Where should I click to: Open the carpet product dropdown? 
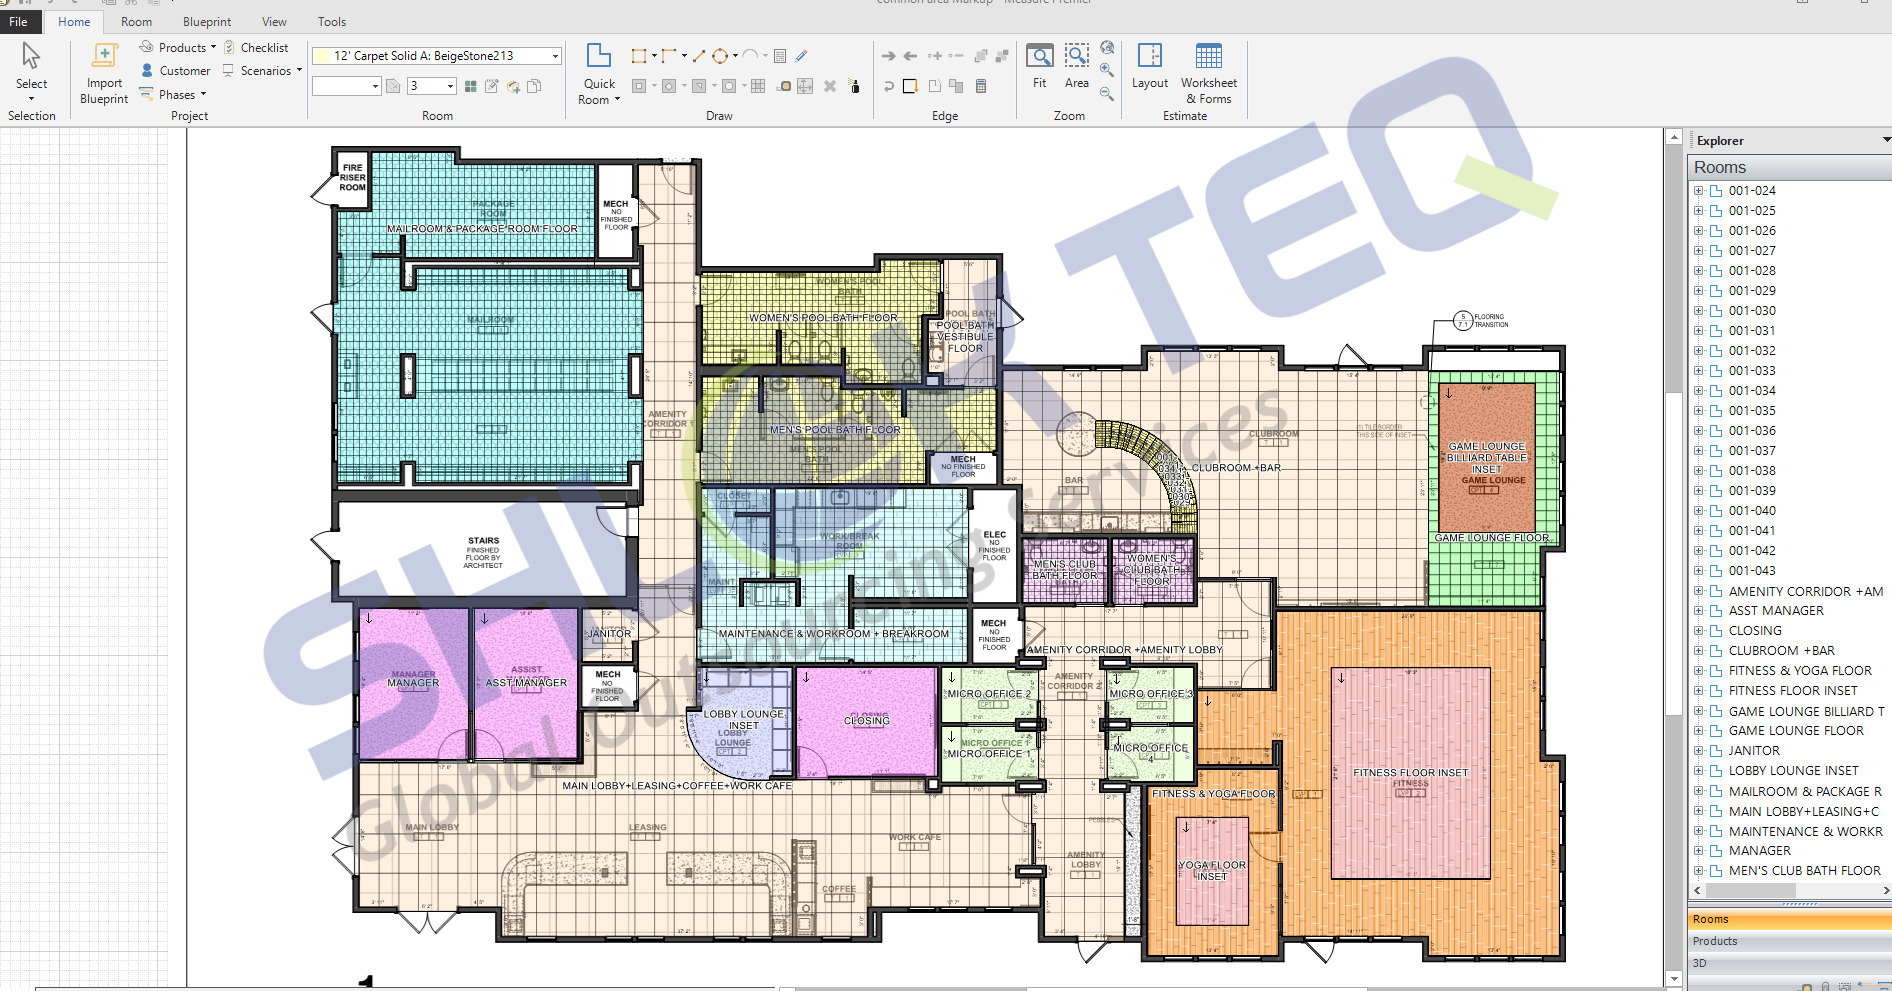(x=555, y=56)
